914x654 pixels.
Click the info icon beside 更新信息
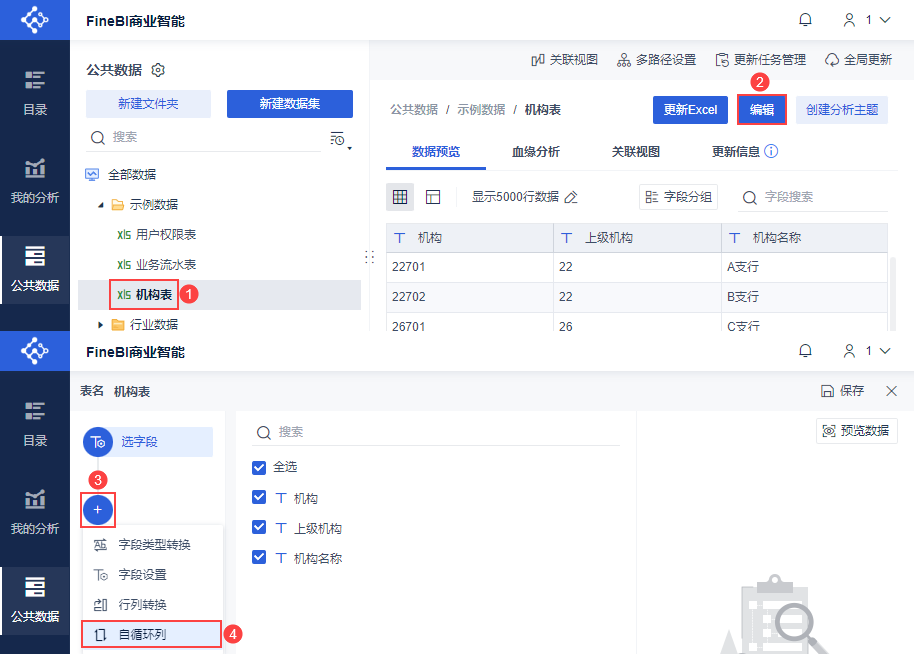click(771, 151)
